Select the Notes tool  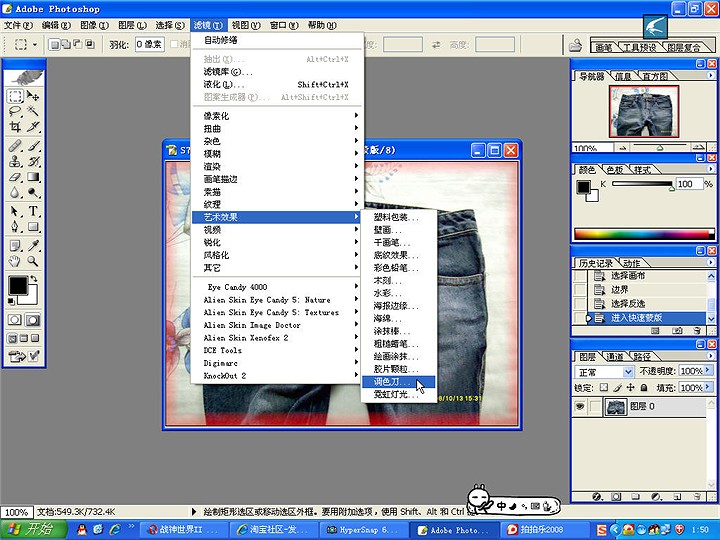point(15,246)
